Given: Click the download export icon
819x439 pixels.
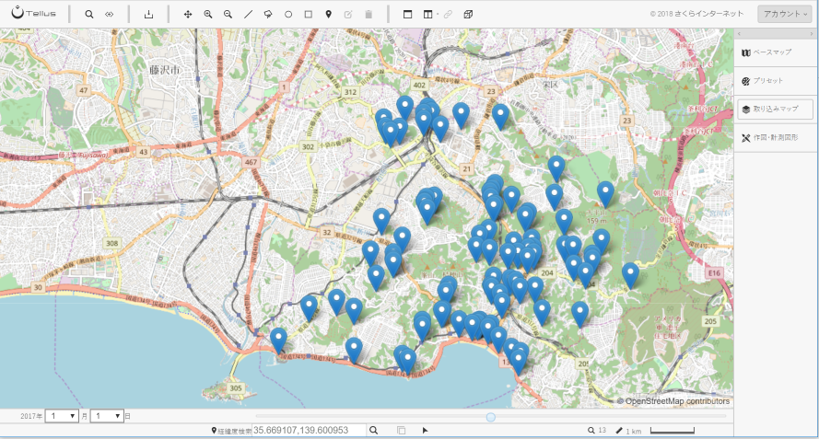Looking at the screenshot, I should 149,14.
